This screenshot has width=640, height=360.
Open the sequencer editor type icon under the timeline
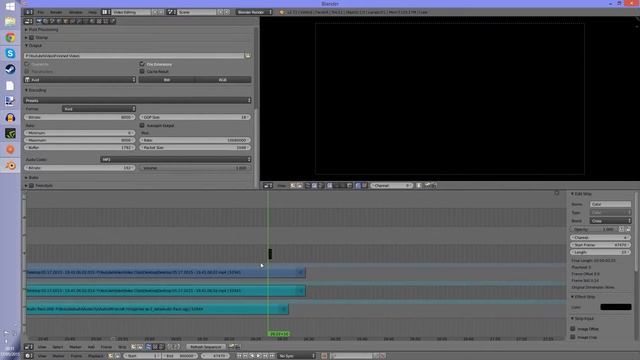click(28, 347)
